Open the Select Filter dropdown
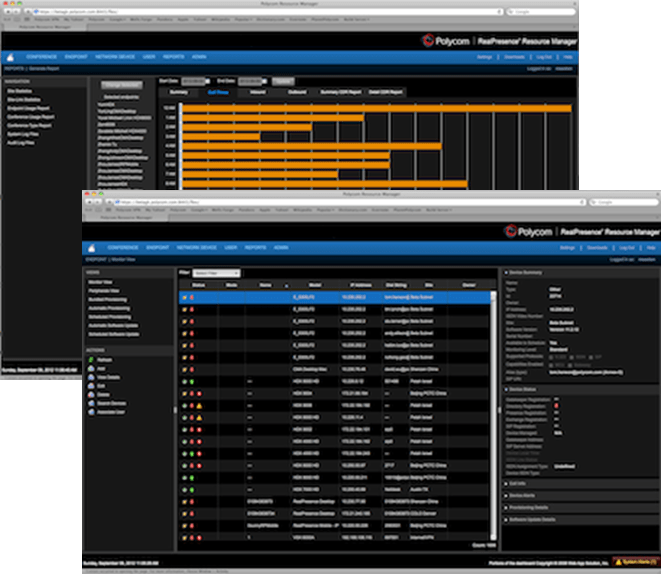This screenshot has width=661, height=574. tap(216, 273)
